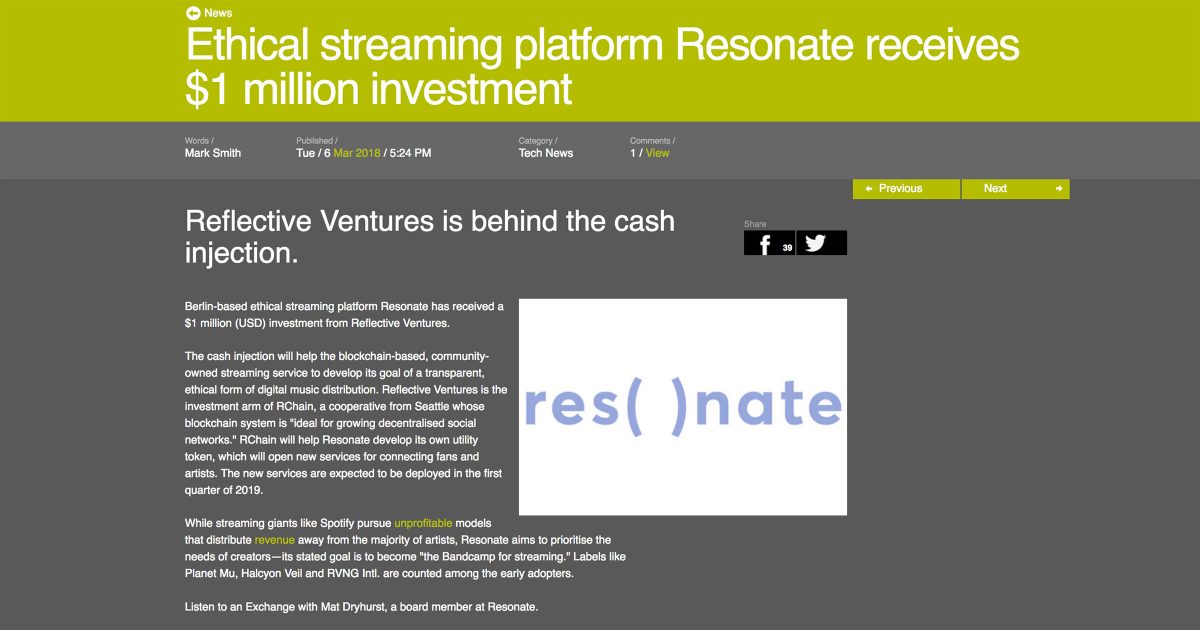Viewport: 1200px width, 630px height.
Task: Follow the 'revenue' hyperlink
Action: pos(275,540)
